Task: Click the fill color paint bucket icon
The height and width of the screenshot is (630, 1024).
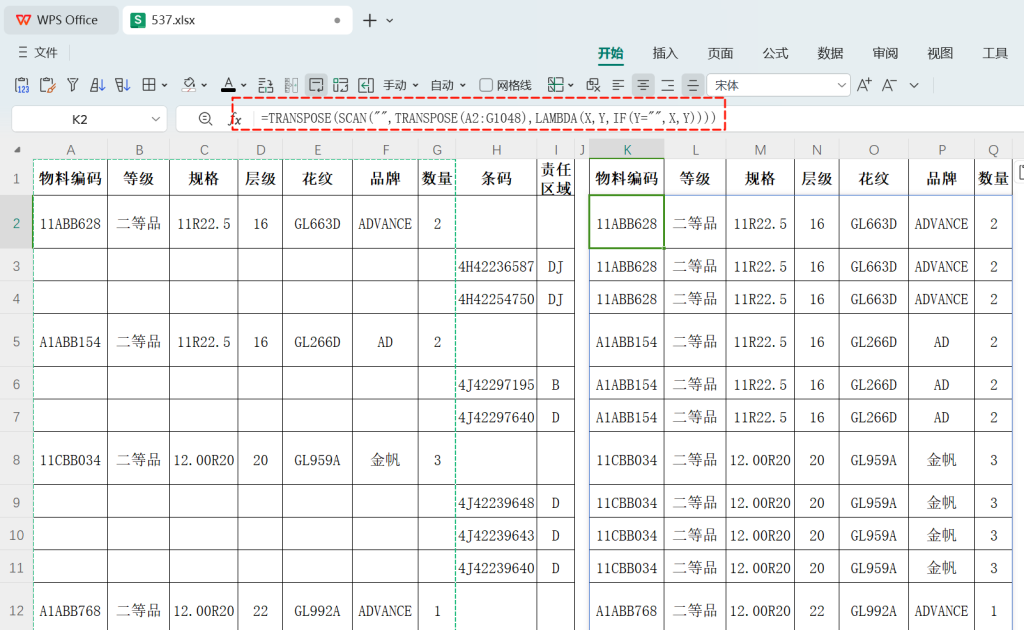Action: click(189, 85)
